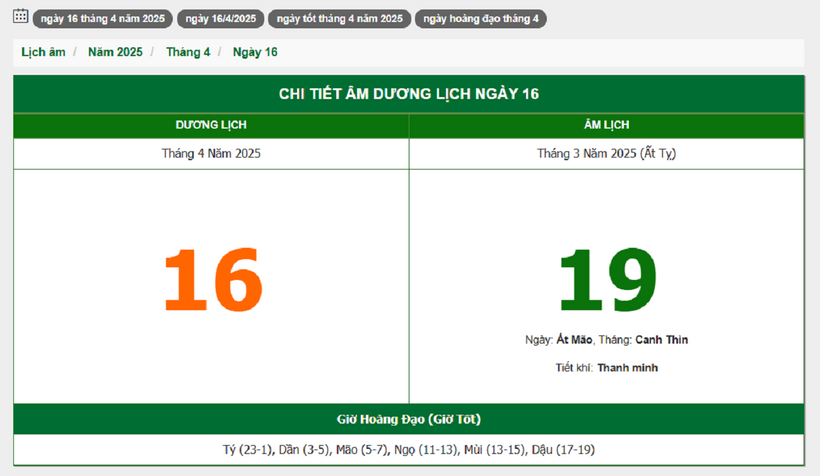Click the large green lunar date 19
Viewport: 820px width, 476px height.
click(606, 281)
